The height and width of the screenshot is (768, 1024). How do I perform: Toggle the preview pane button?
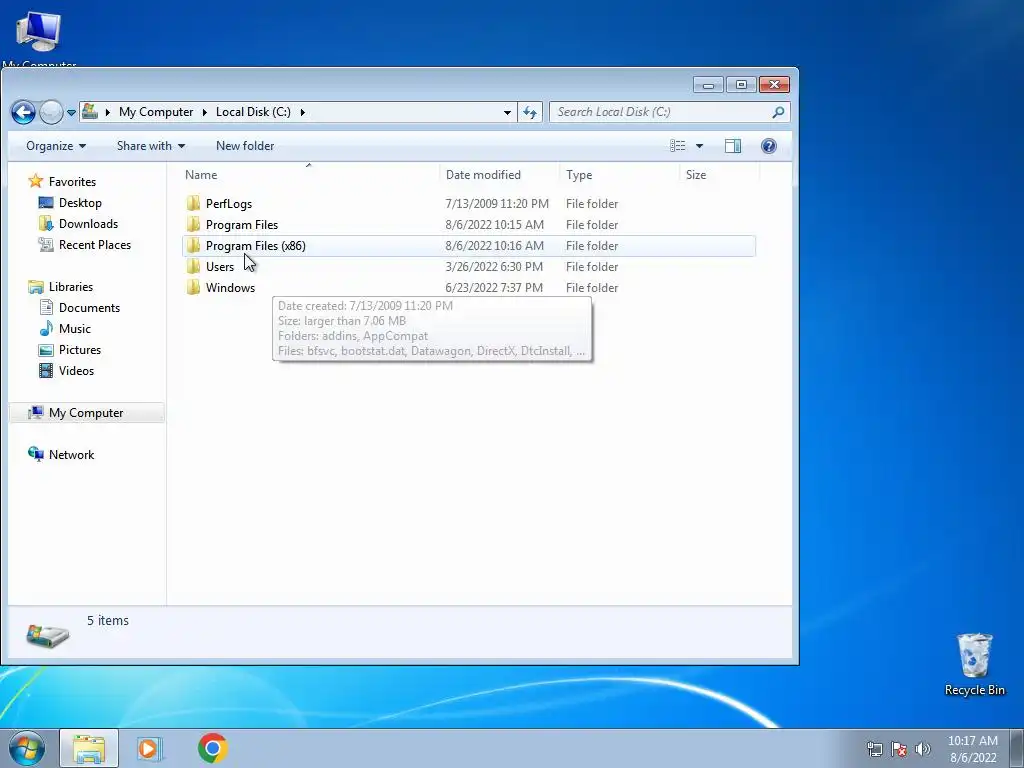(733, 146)
